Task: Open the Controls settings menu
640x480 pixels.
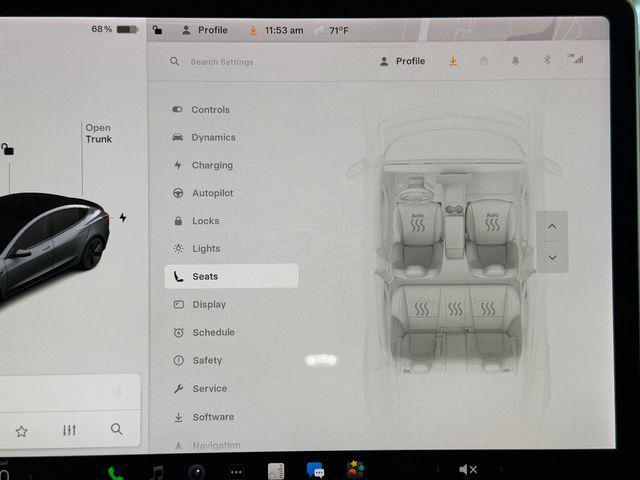Action: tap(210, 110)
